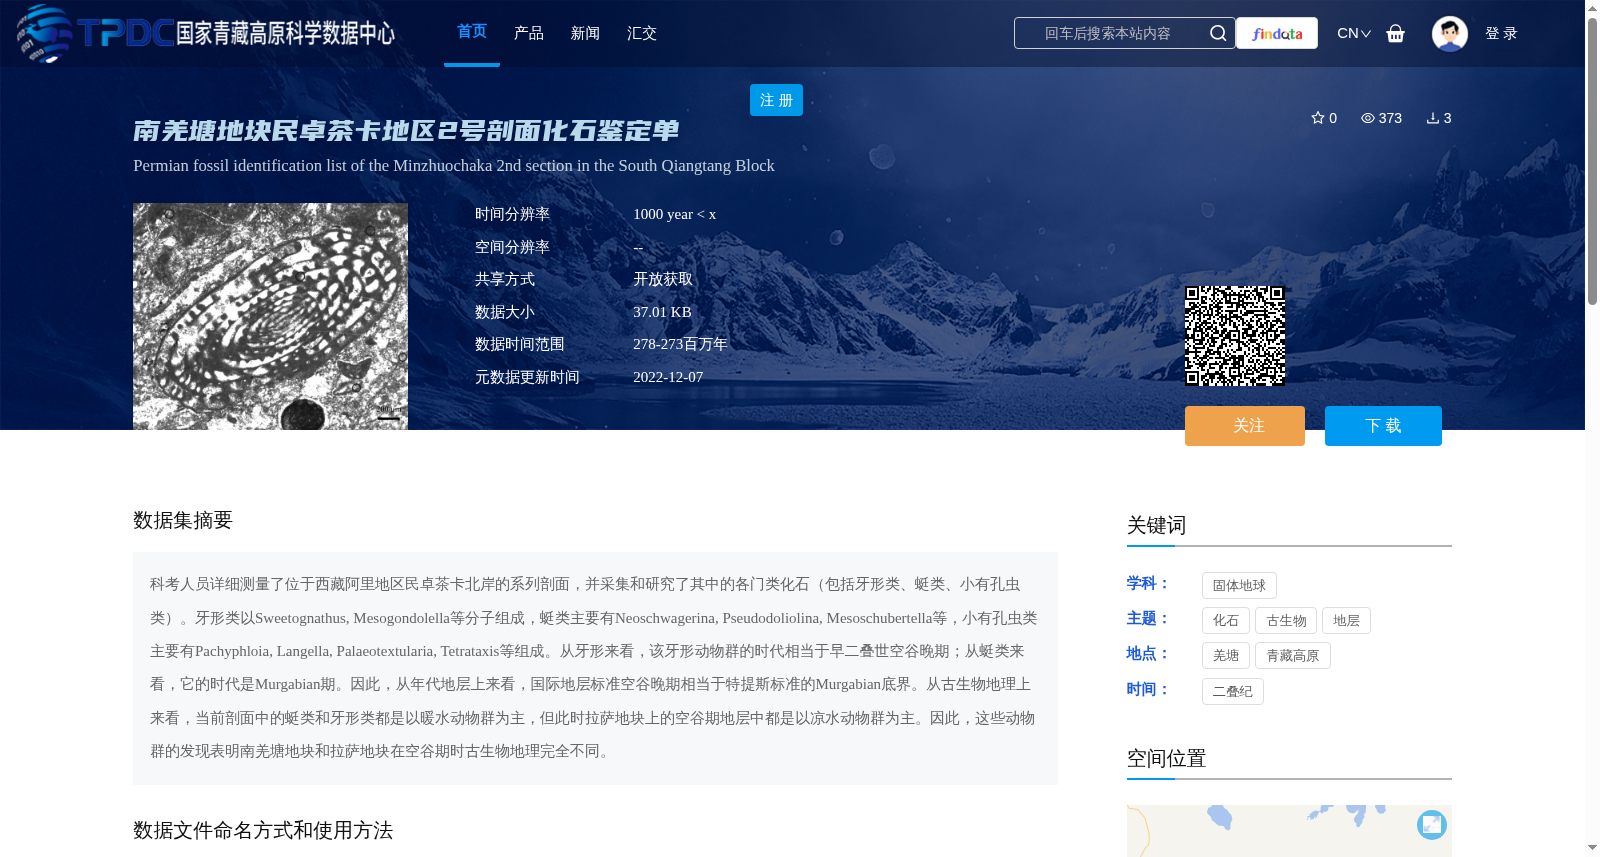The height and width of the screenshot is (857, 1600).
Task: Open the findata link logo
Action: click(1277, 33)
